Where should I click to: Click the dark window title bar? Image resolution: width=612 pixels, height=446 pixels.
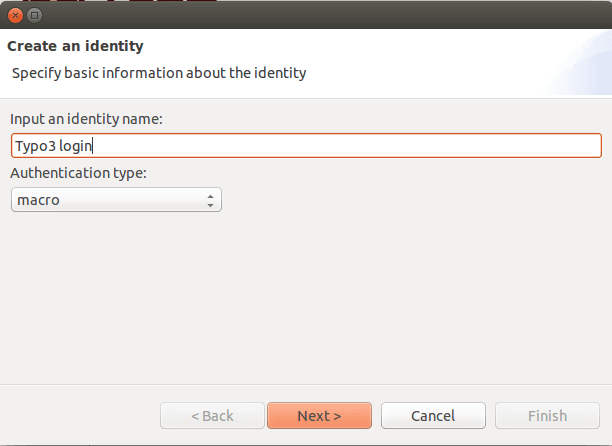click(x=312, y=15)
